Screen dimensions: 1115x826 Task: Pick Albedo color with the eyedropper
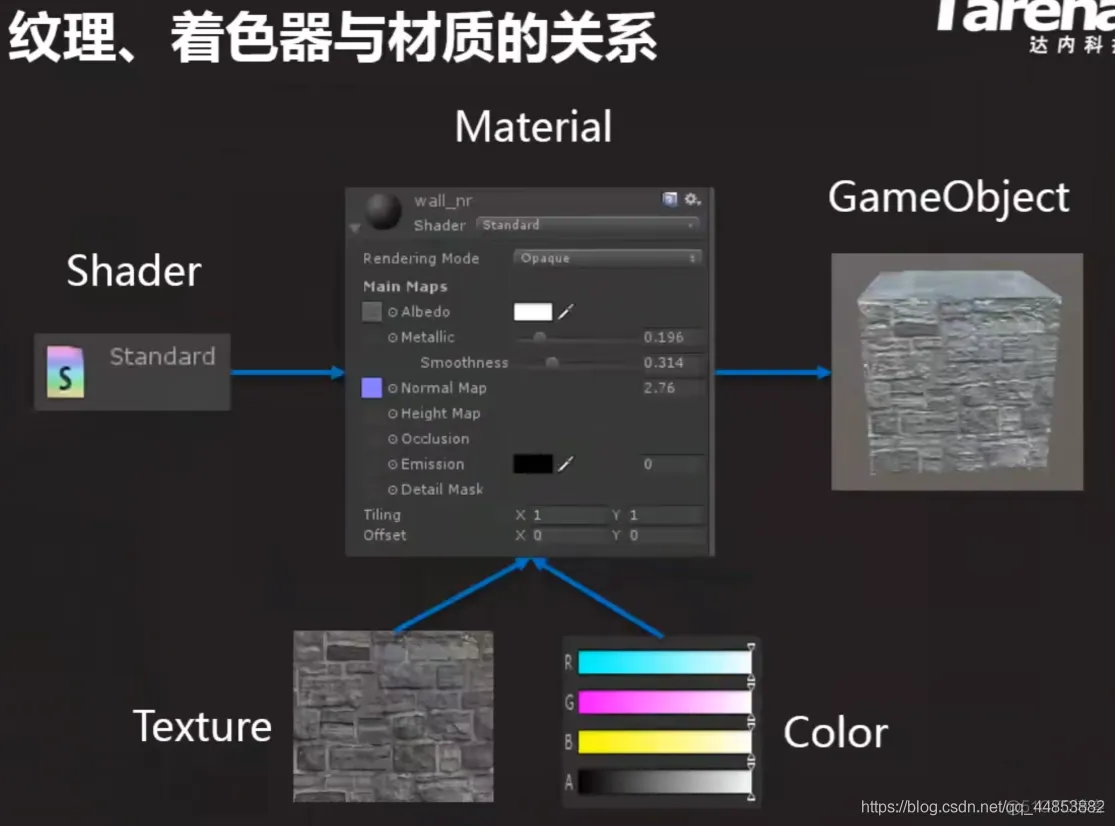[566, 311]
